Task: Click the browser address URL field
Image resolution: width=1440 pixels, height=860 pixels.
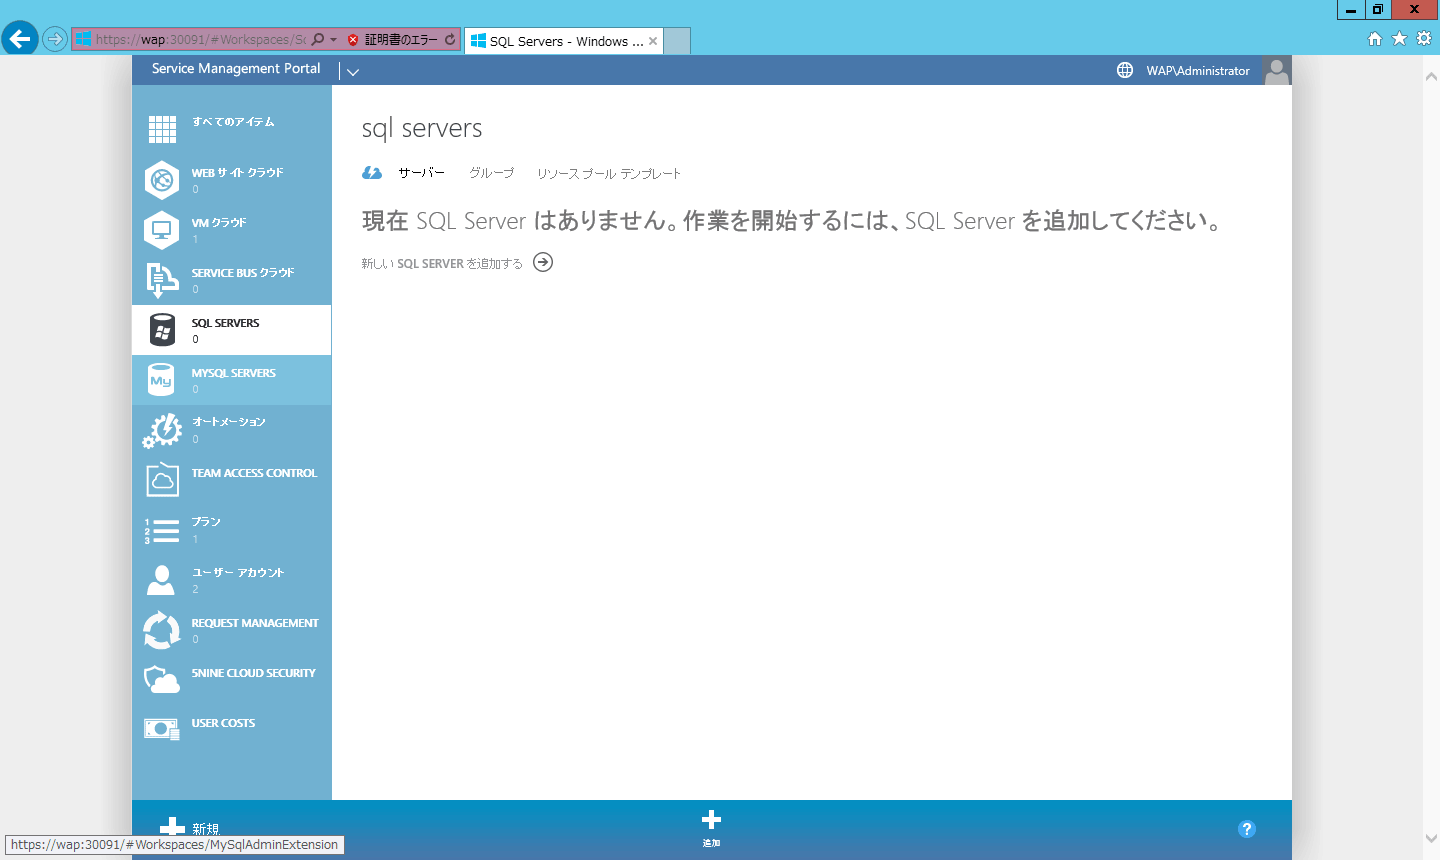Action: (200, 40)
